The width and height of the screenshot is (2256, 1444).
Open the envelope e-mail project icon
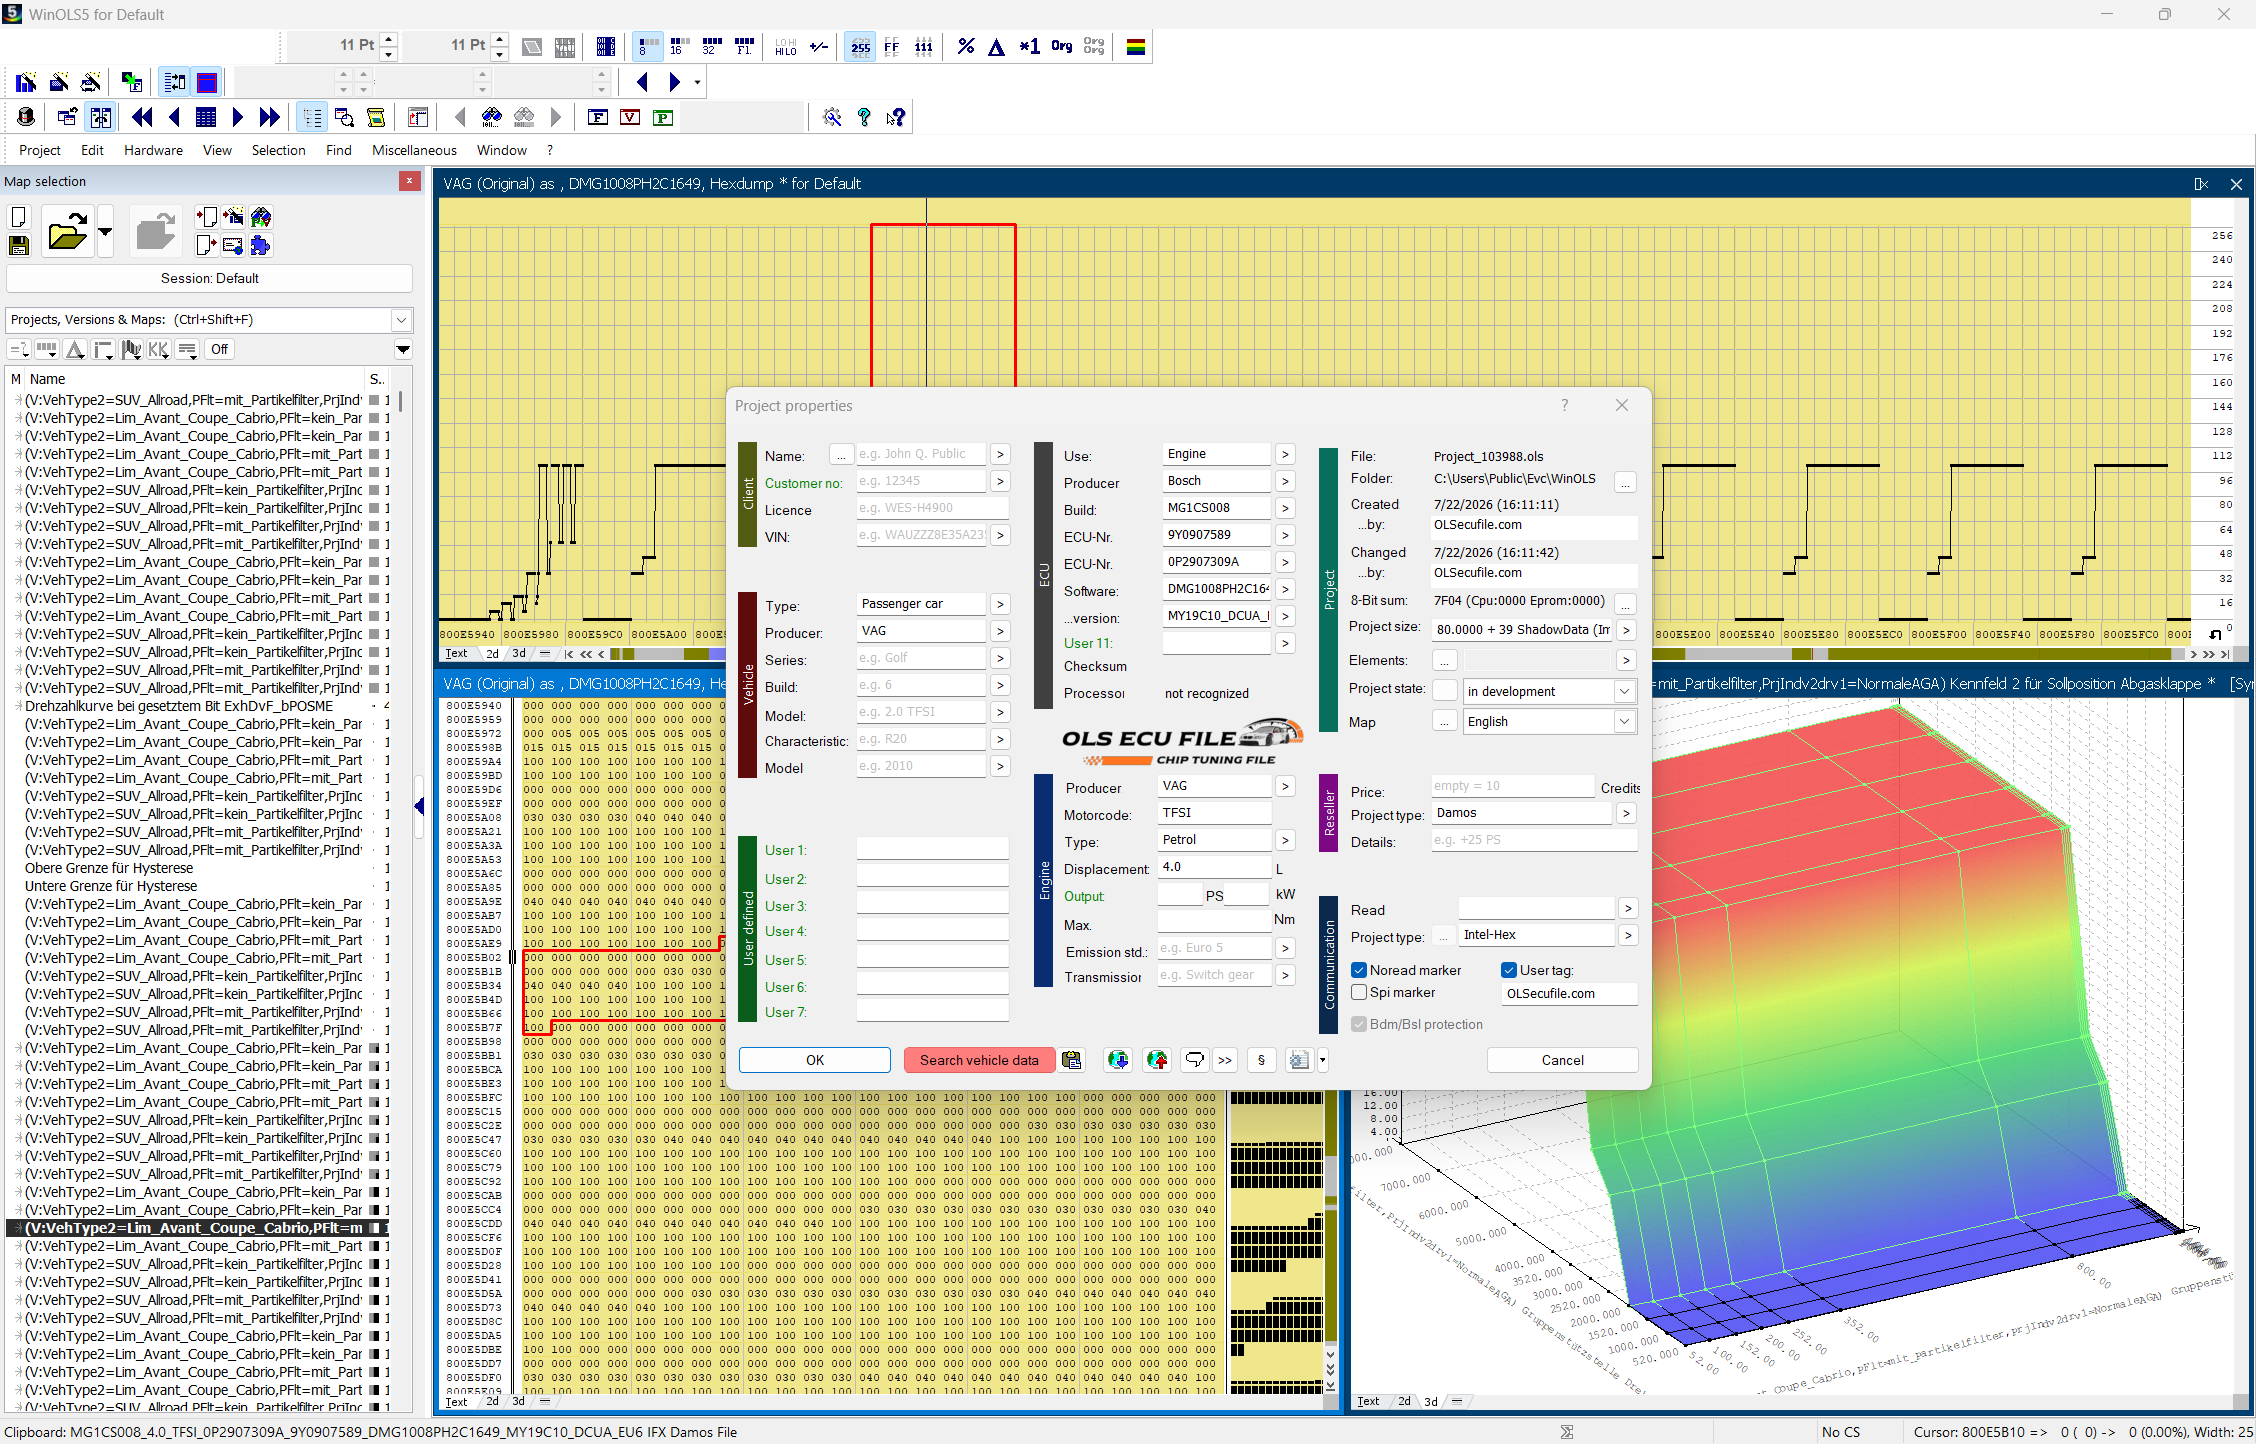click(x=233, y=246)
